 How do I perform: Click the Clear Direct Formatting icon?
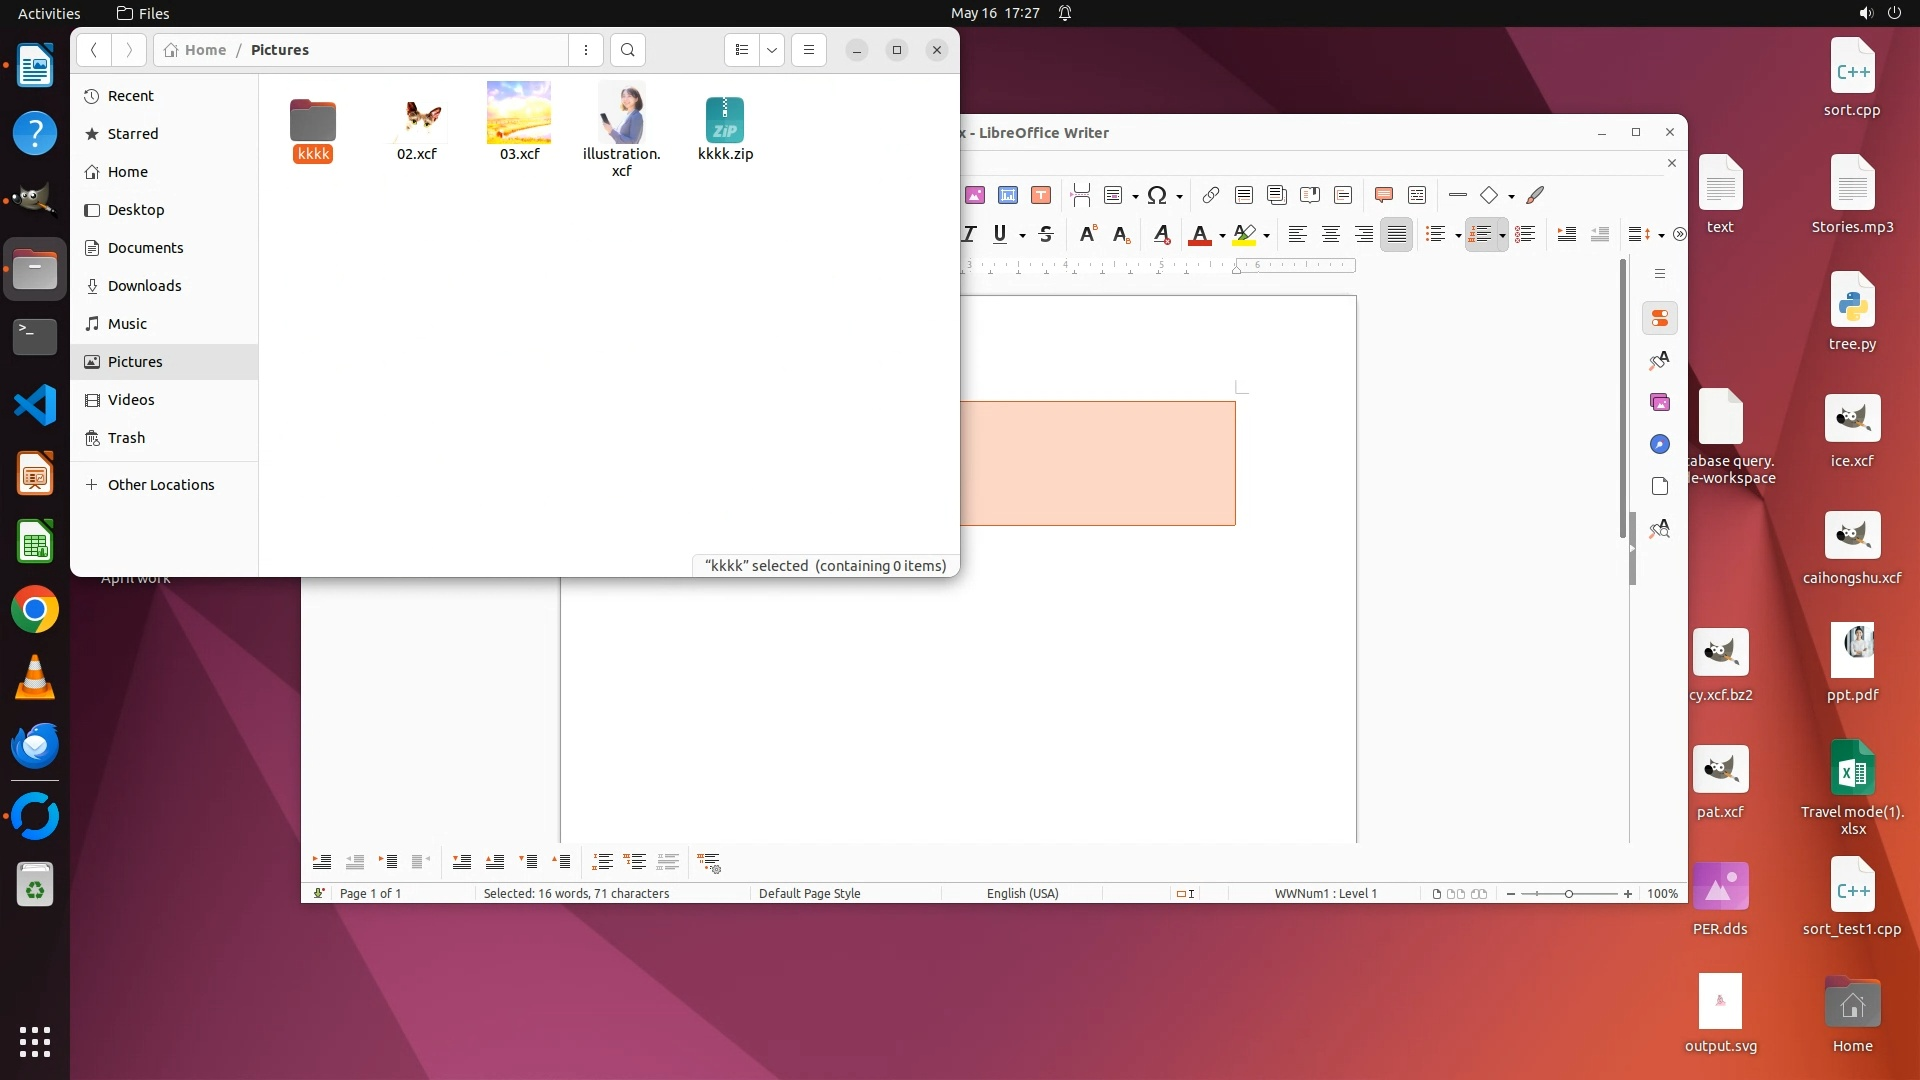[x=1161, y=234]
